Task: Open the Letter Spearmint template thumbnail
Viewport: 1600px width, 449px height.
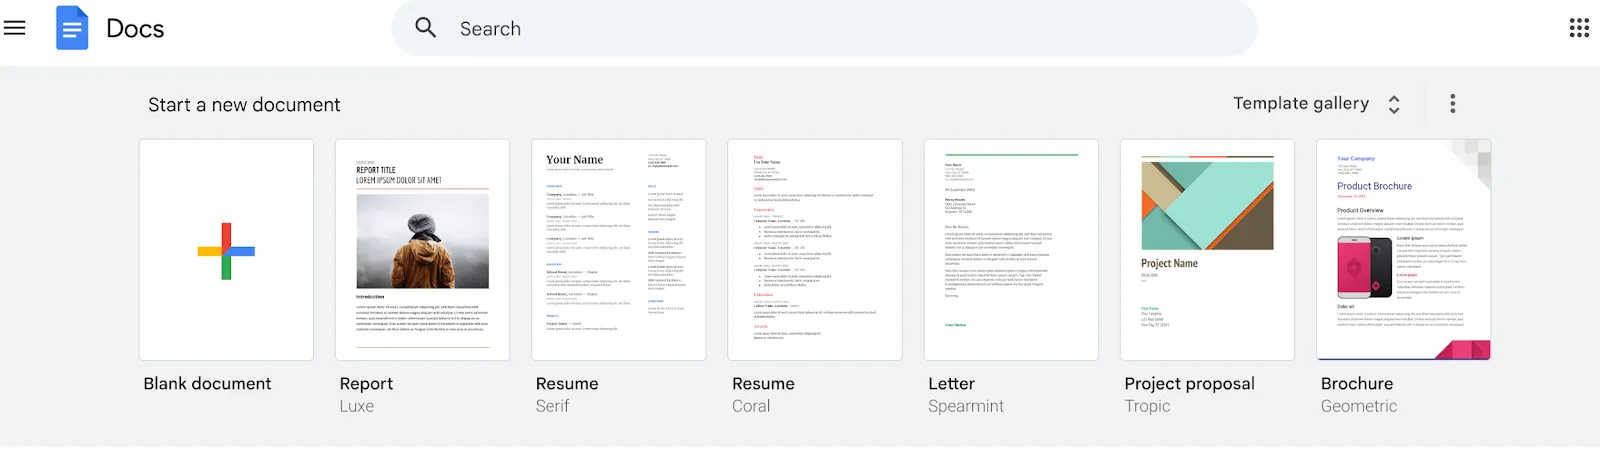Action: point(1011,250)
